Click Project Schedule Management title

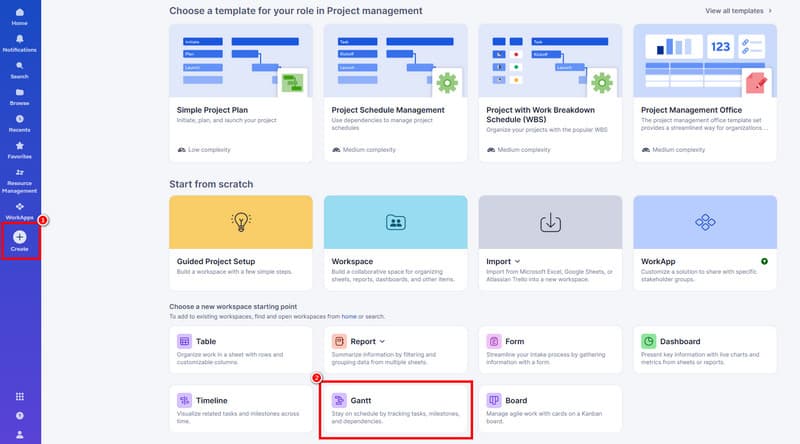click(x=388, y=110)
